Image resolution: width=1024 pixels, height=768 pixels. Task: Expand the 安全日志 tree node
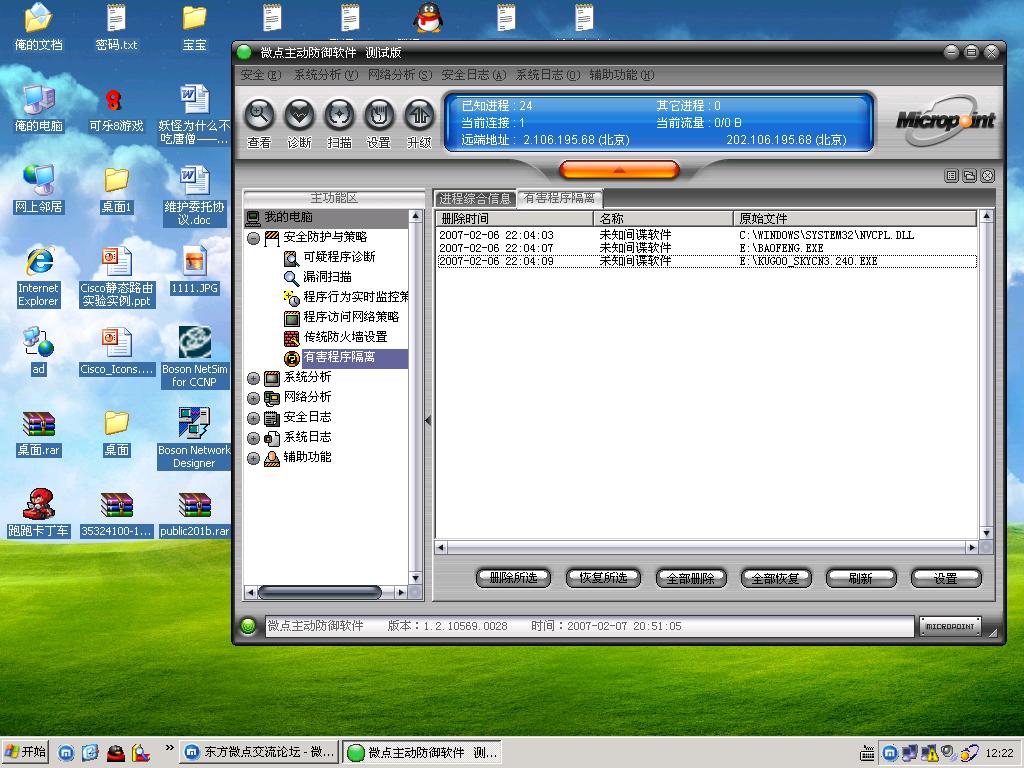click(x=254, y=419)
